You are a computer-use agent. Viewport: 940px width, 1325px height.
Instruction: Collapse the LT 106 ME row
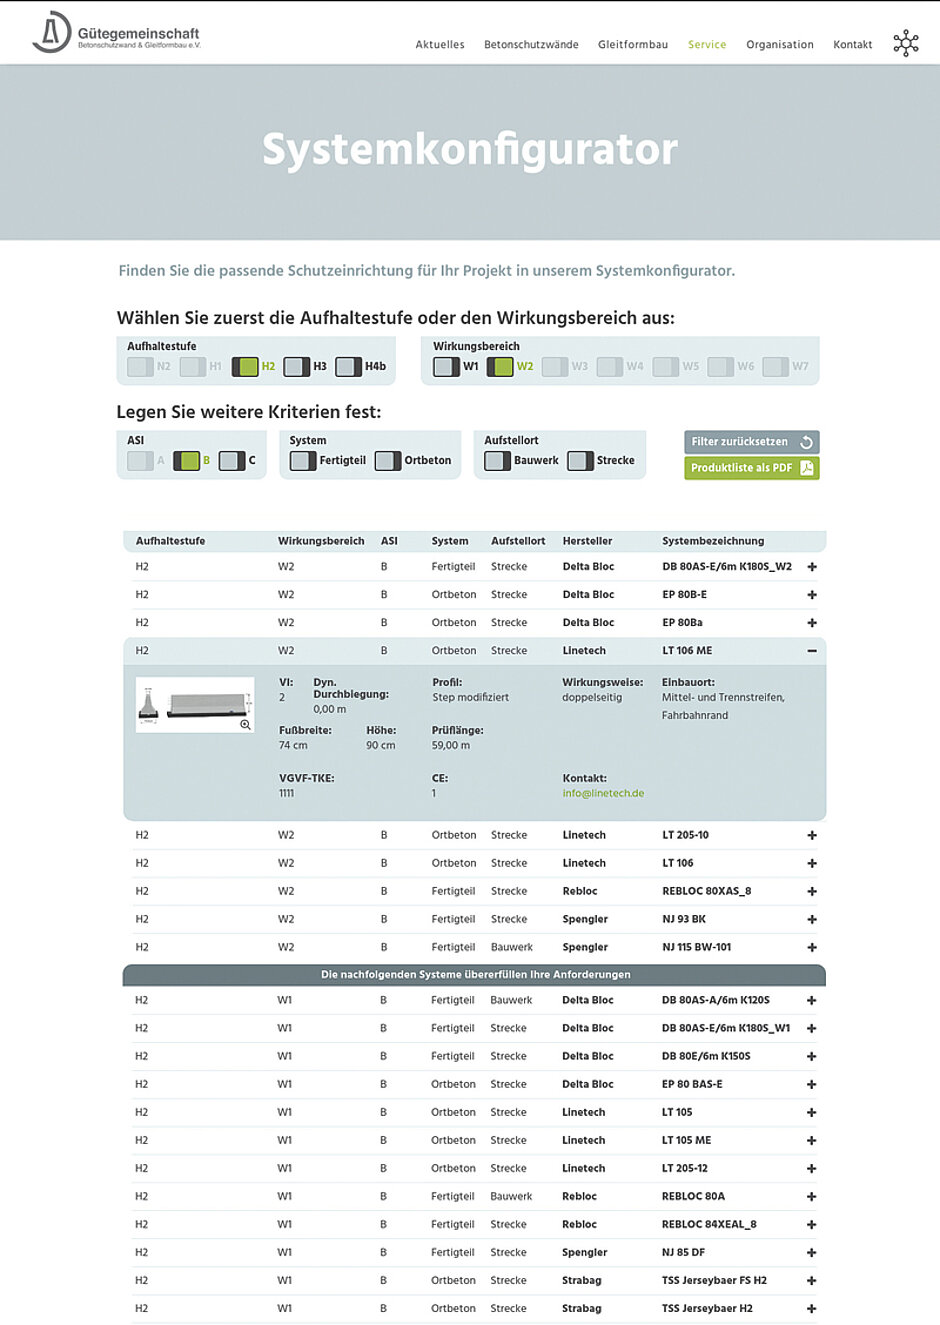811,651
